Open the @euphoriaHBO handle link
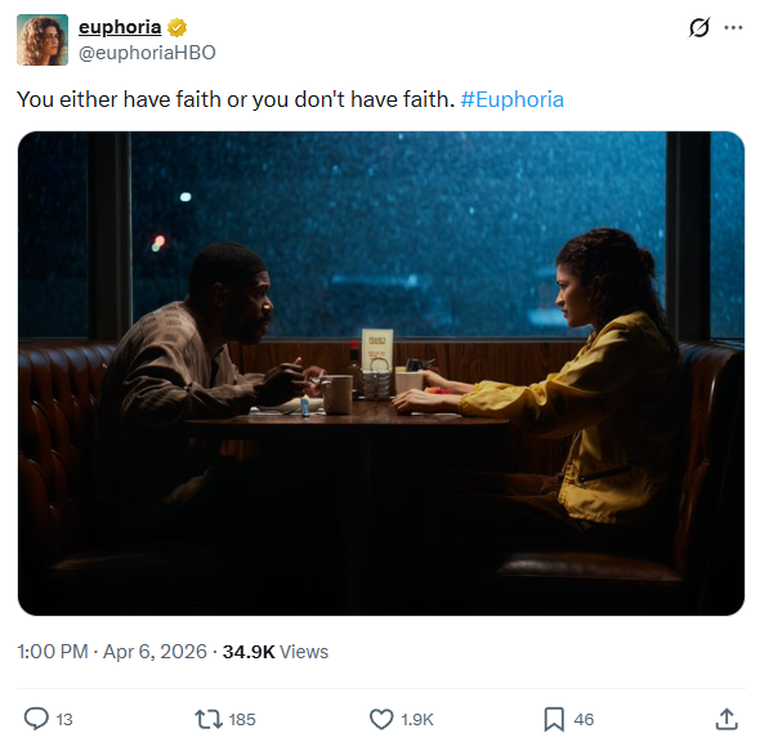Screen dimensions: 760x742 click(146, 52)
